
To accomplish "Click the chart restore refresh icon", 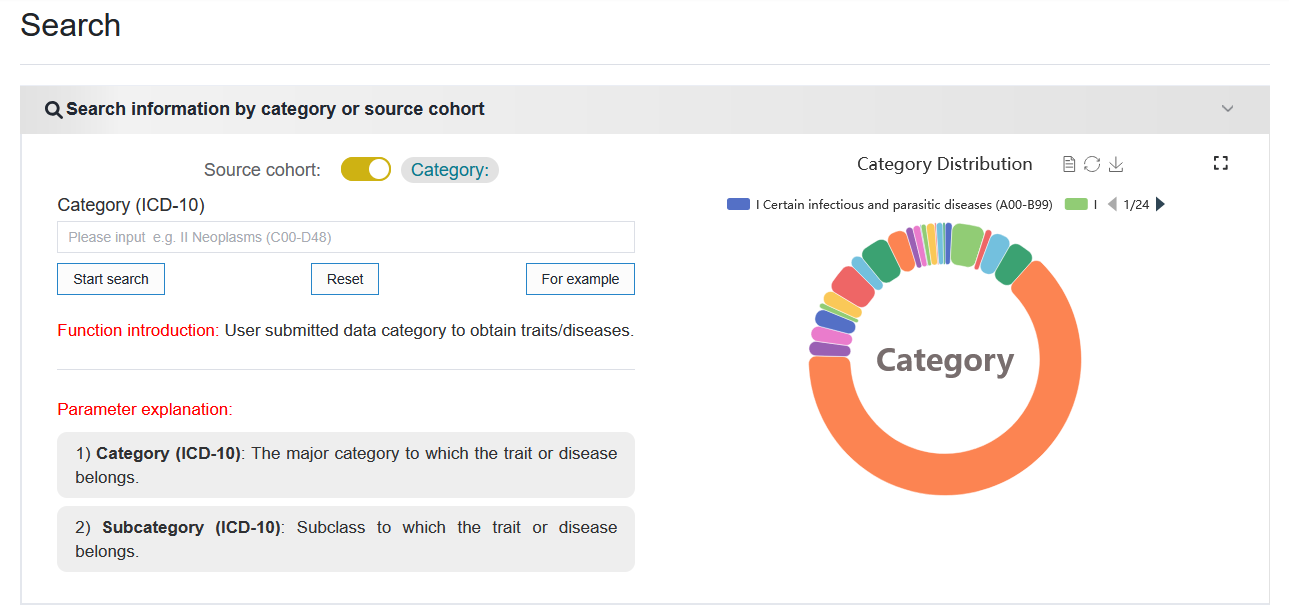I will point(1092,164).
